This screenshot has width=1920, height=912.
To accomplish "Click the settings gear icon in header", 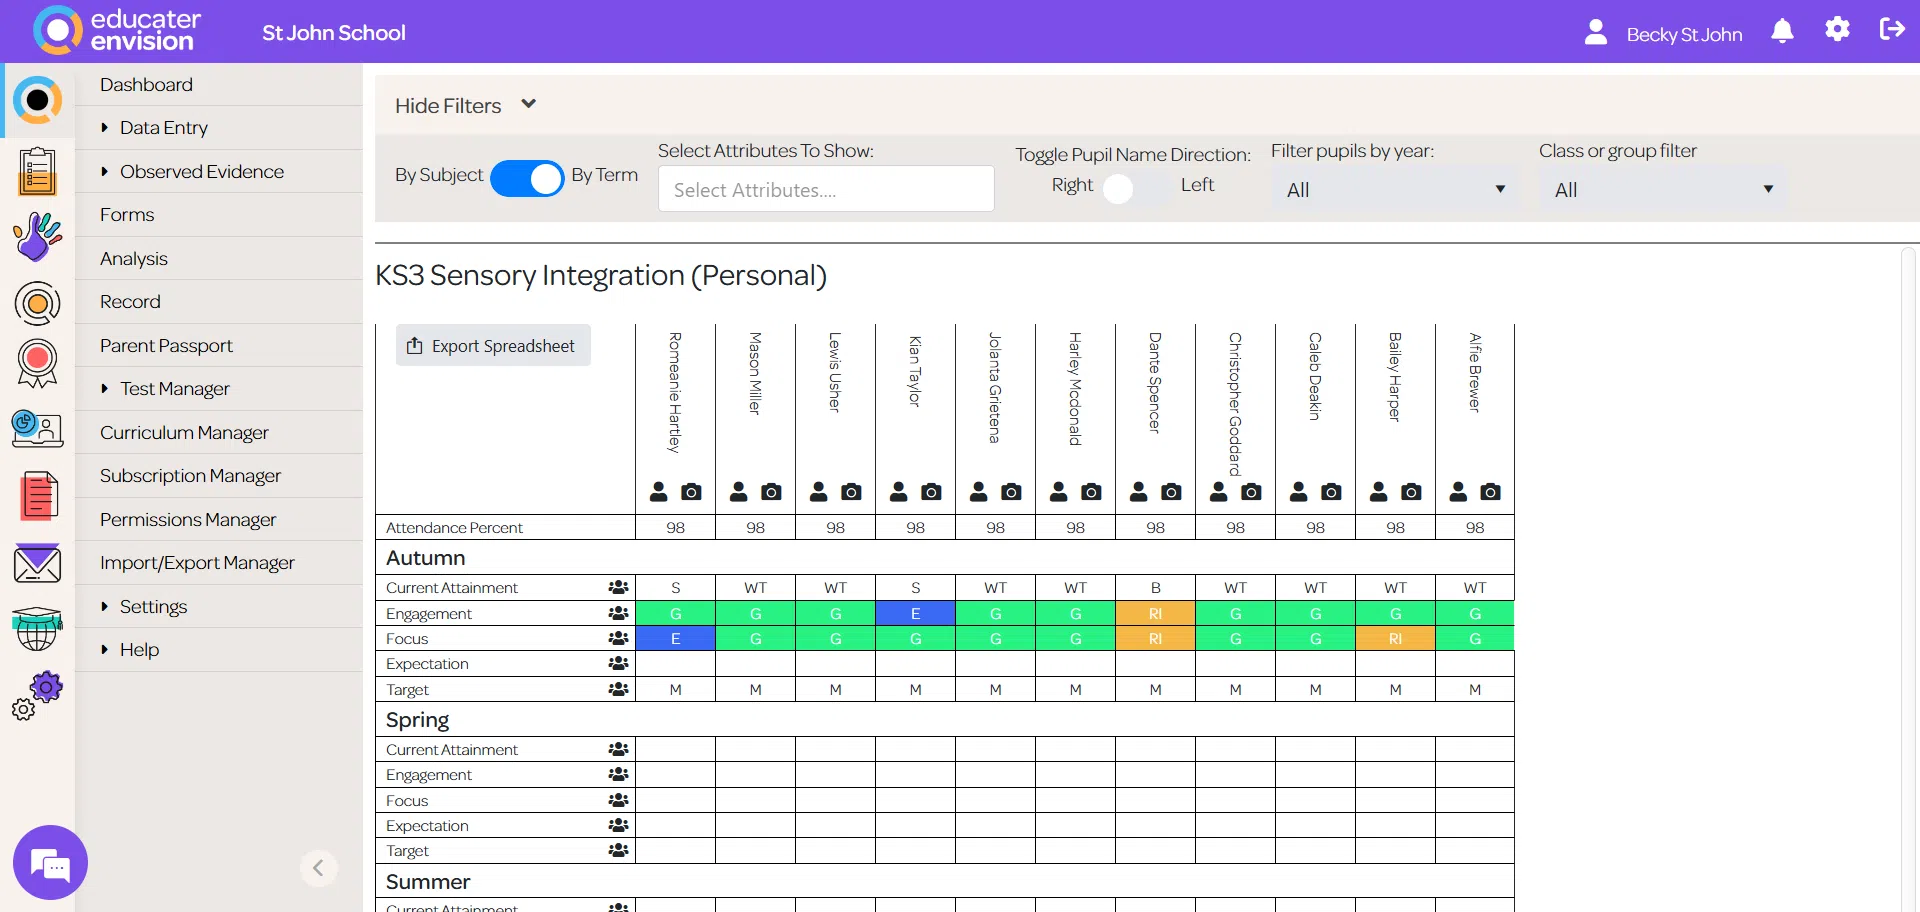I will tap(1837, 30).
